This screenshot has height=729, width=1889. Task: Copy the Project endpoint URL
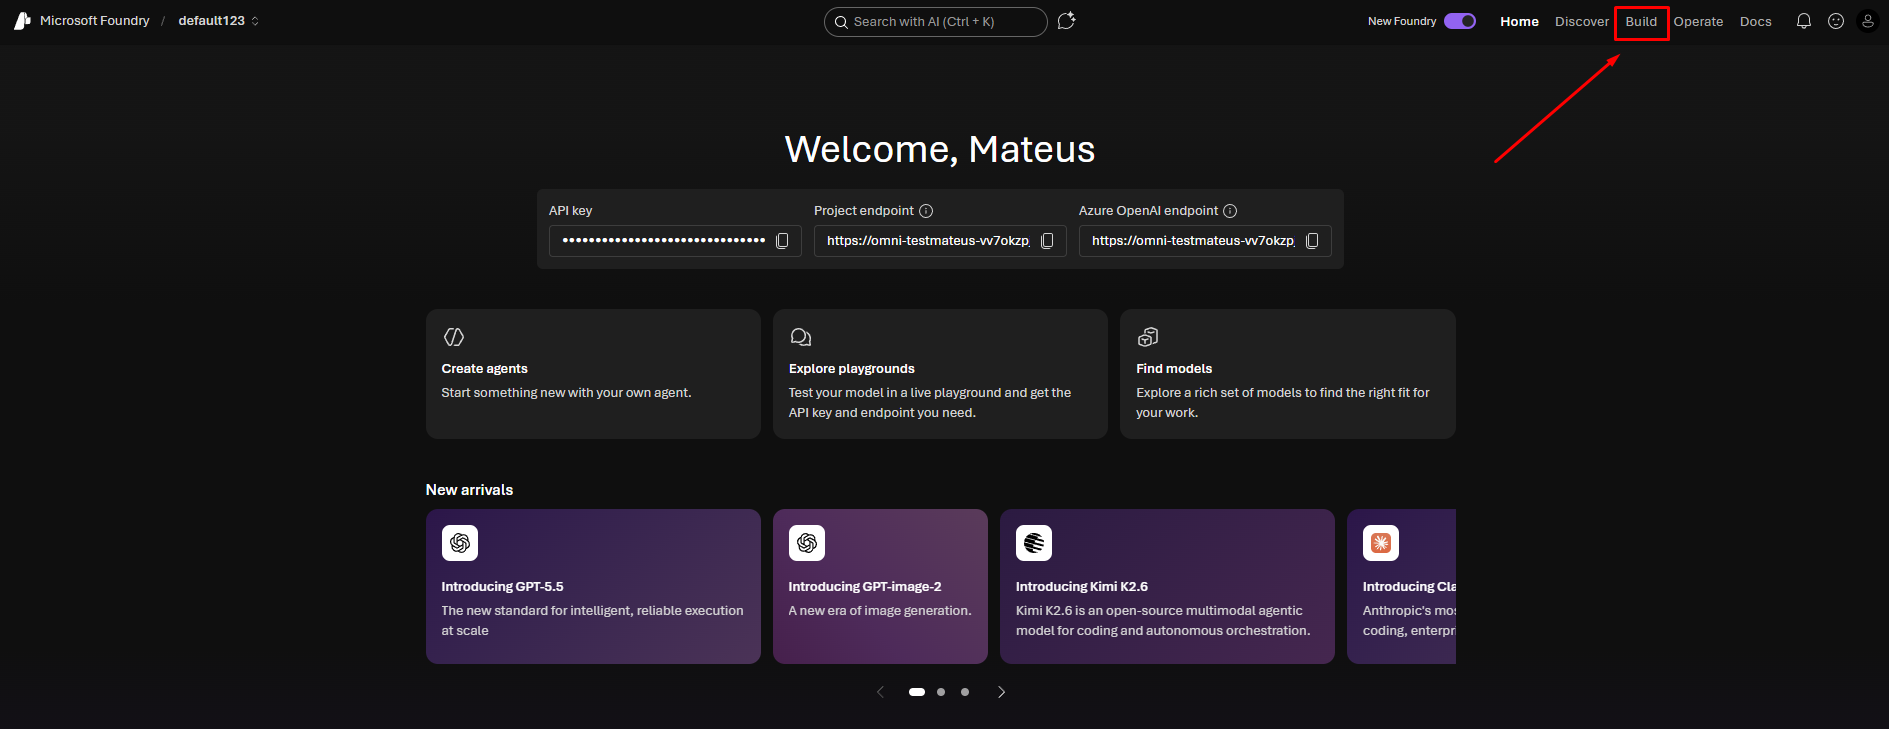point(1047,241)
